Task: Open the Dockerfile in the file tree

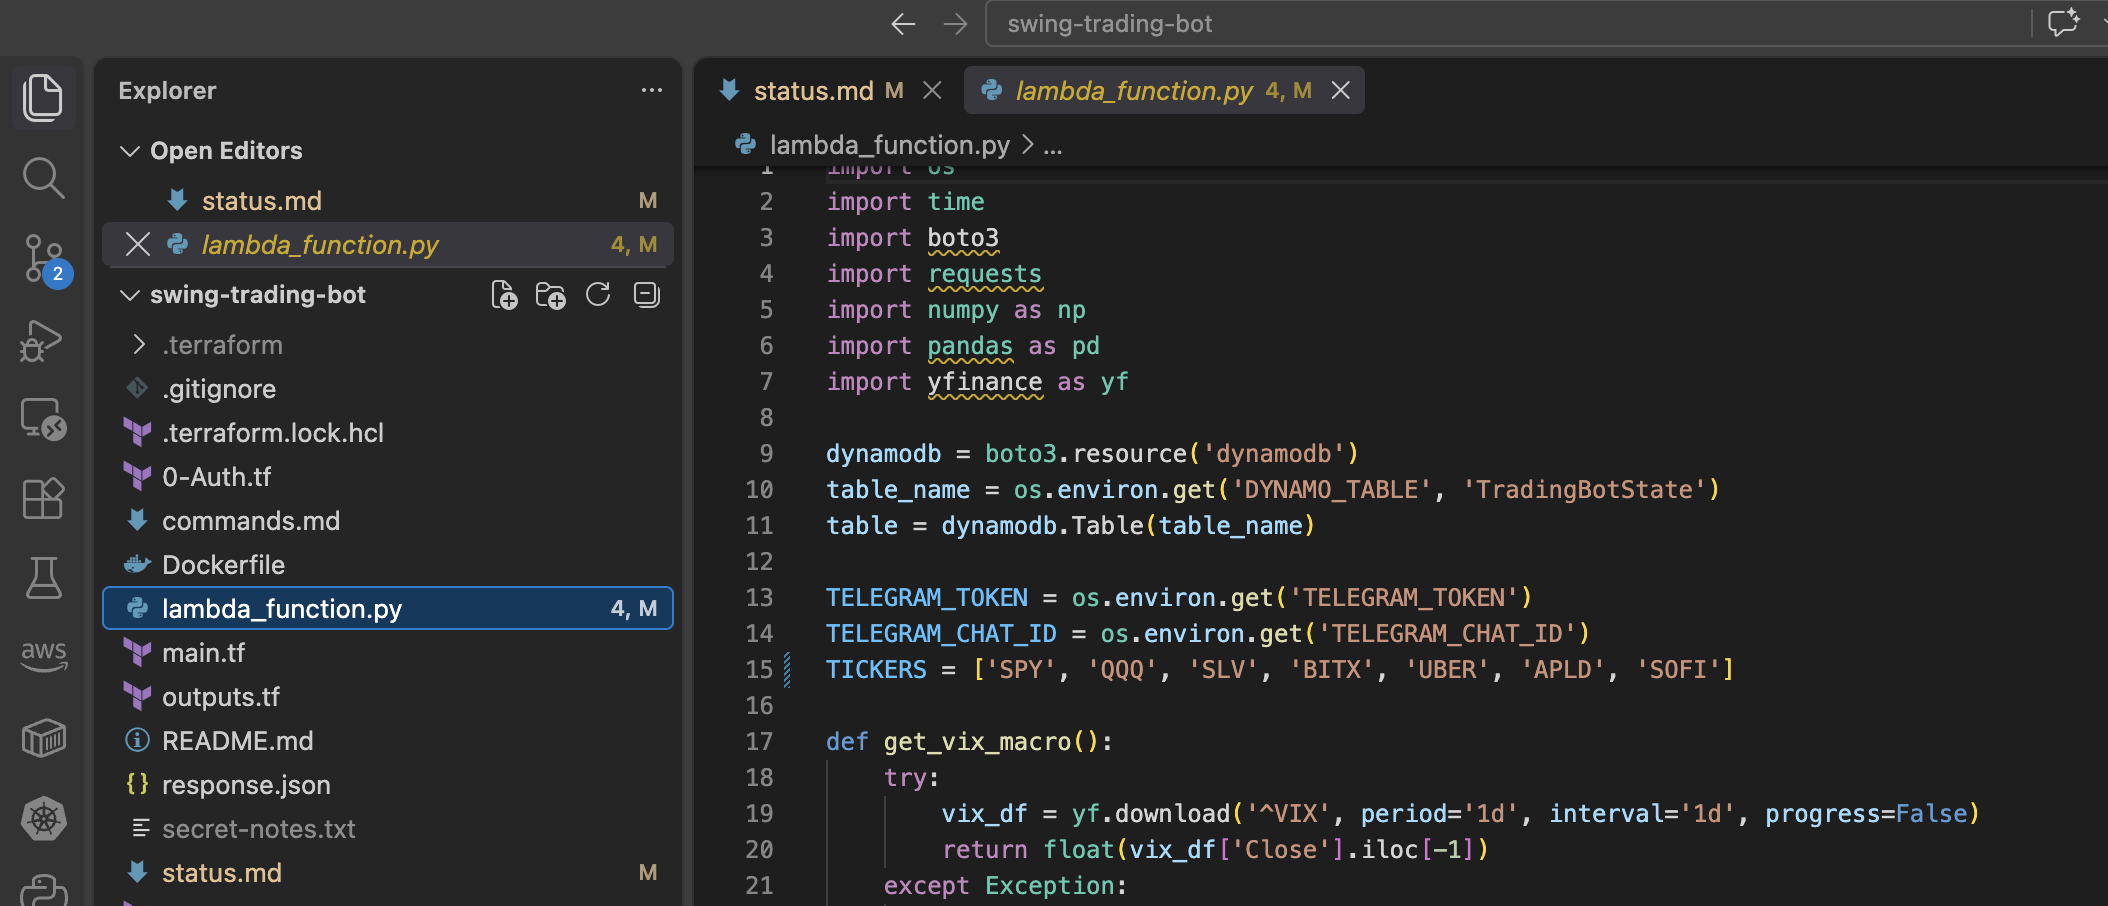Action: click(388, 565)
